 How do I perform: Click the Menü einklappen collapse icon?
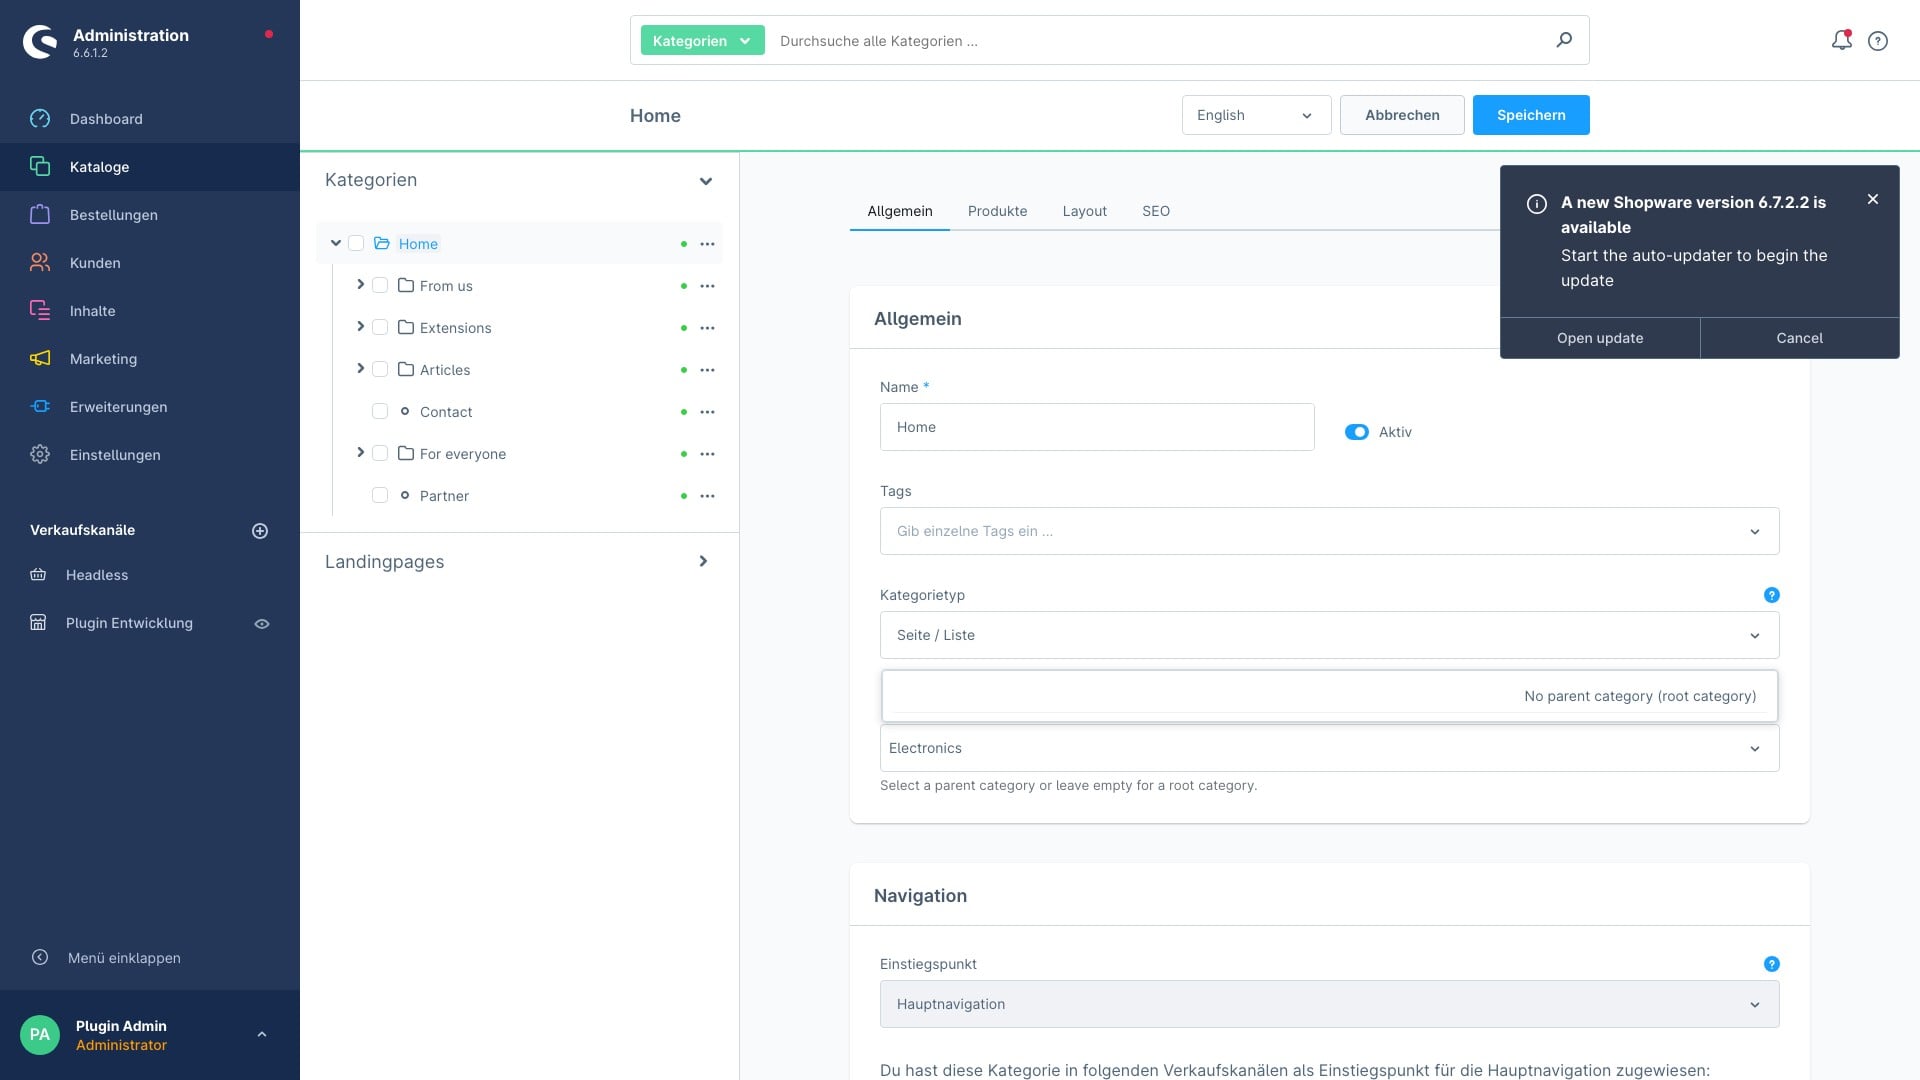(40, 957)
